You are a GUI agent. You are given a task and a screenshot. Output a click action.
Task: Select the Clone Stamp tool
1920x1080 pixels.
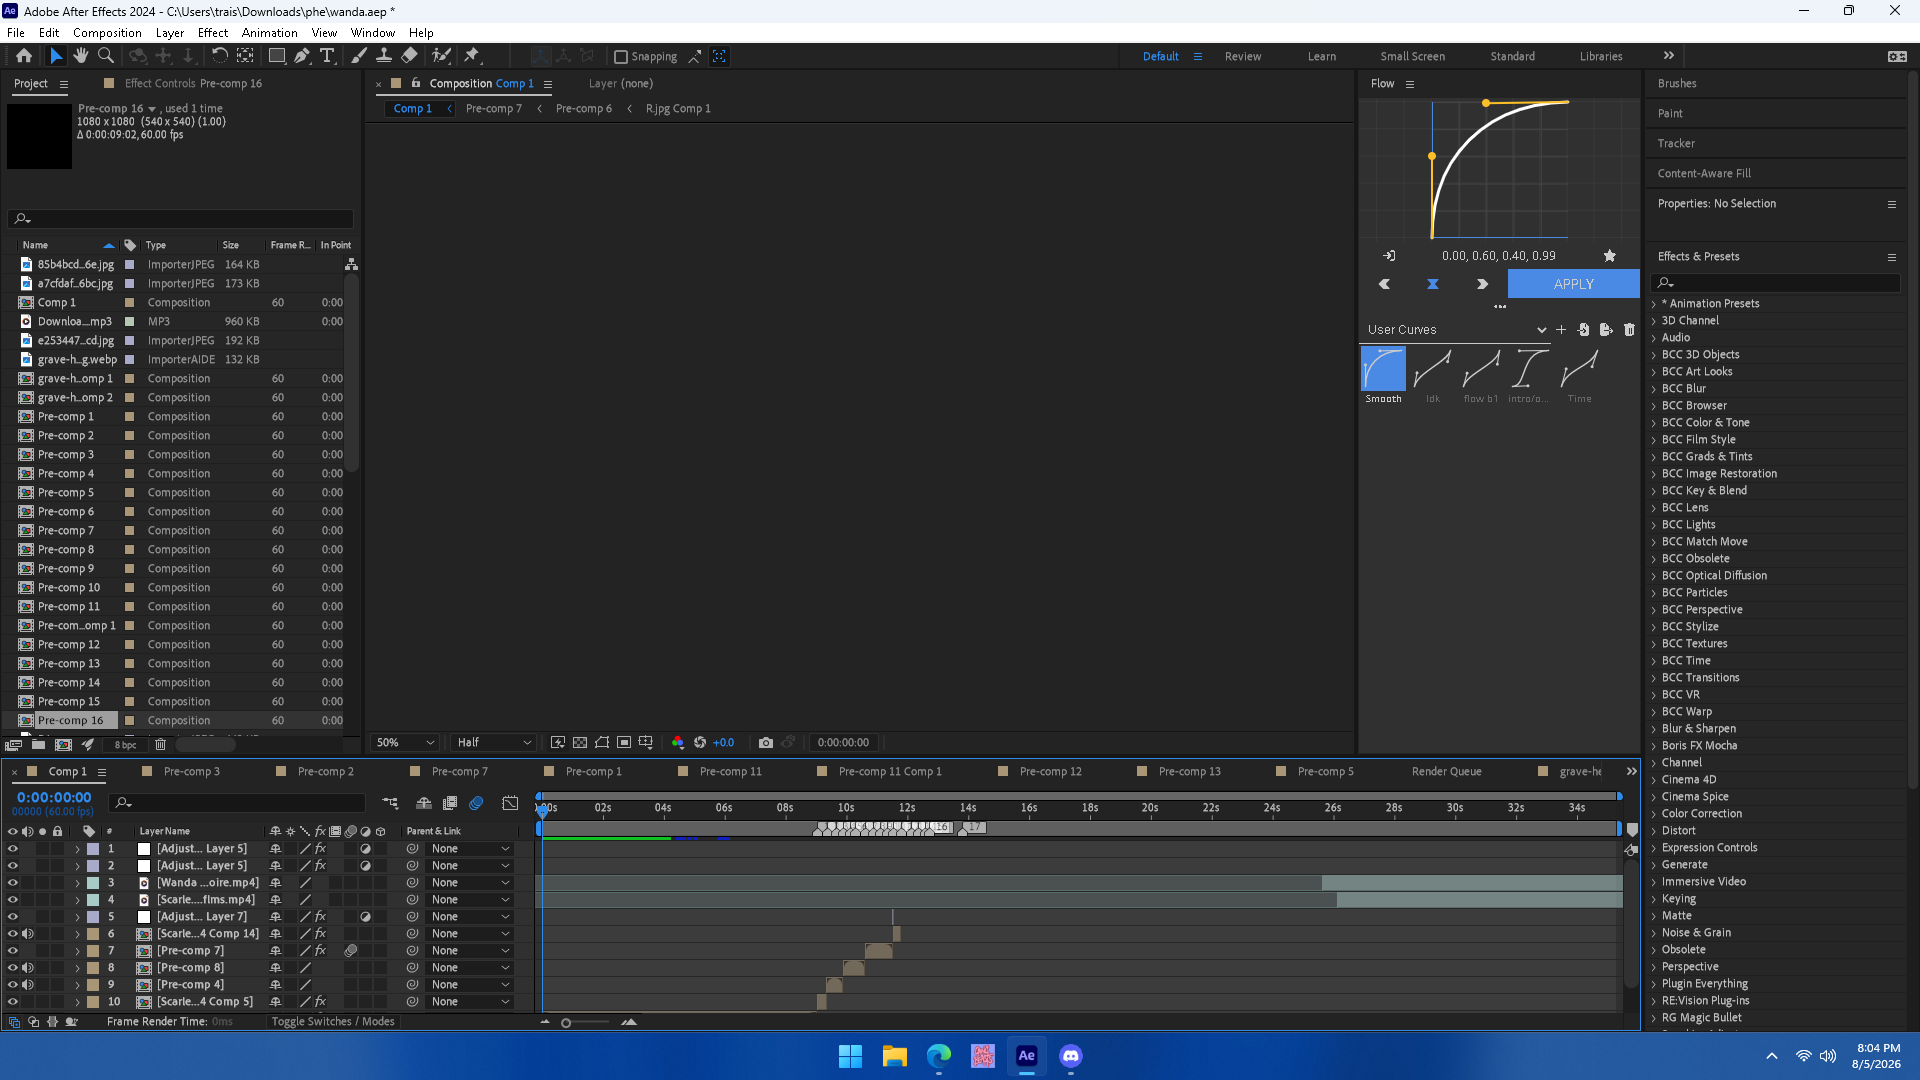click(x=383, y=56)
